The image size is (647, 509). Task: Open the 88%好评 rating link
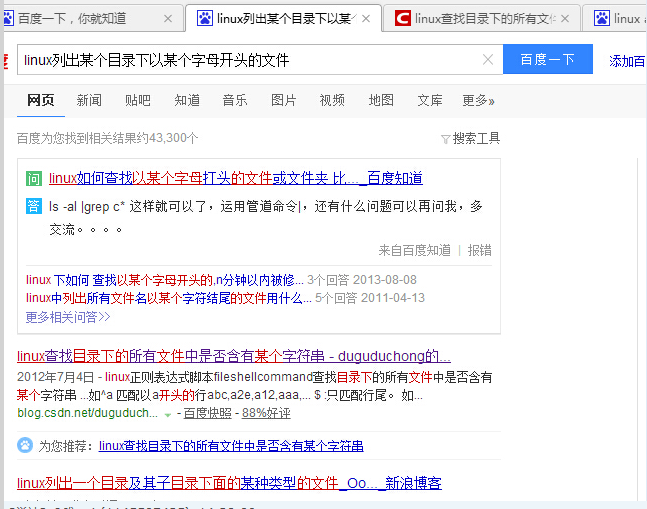pyautogui.click(x=266, y=413)
